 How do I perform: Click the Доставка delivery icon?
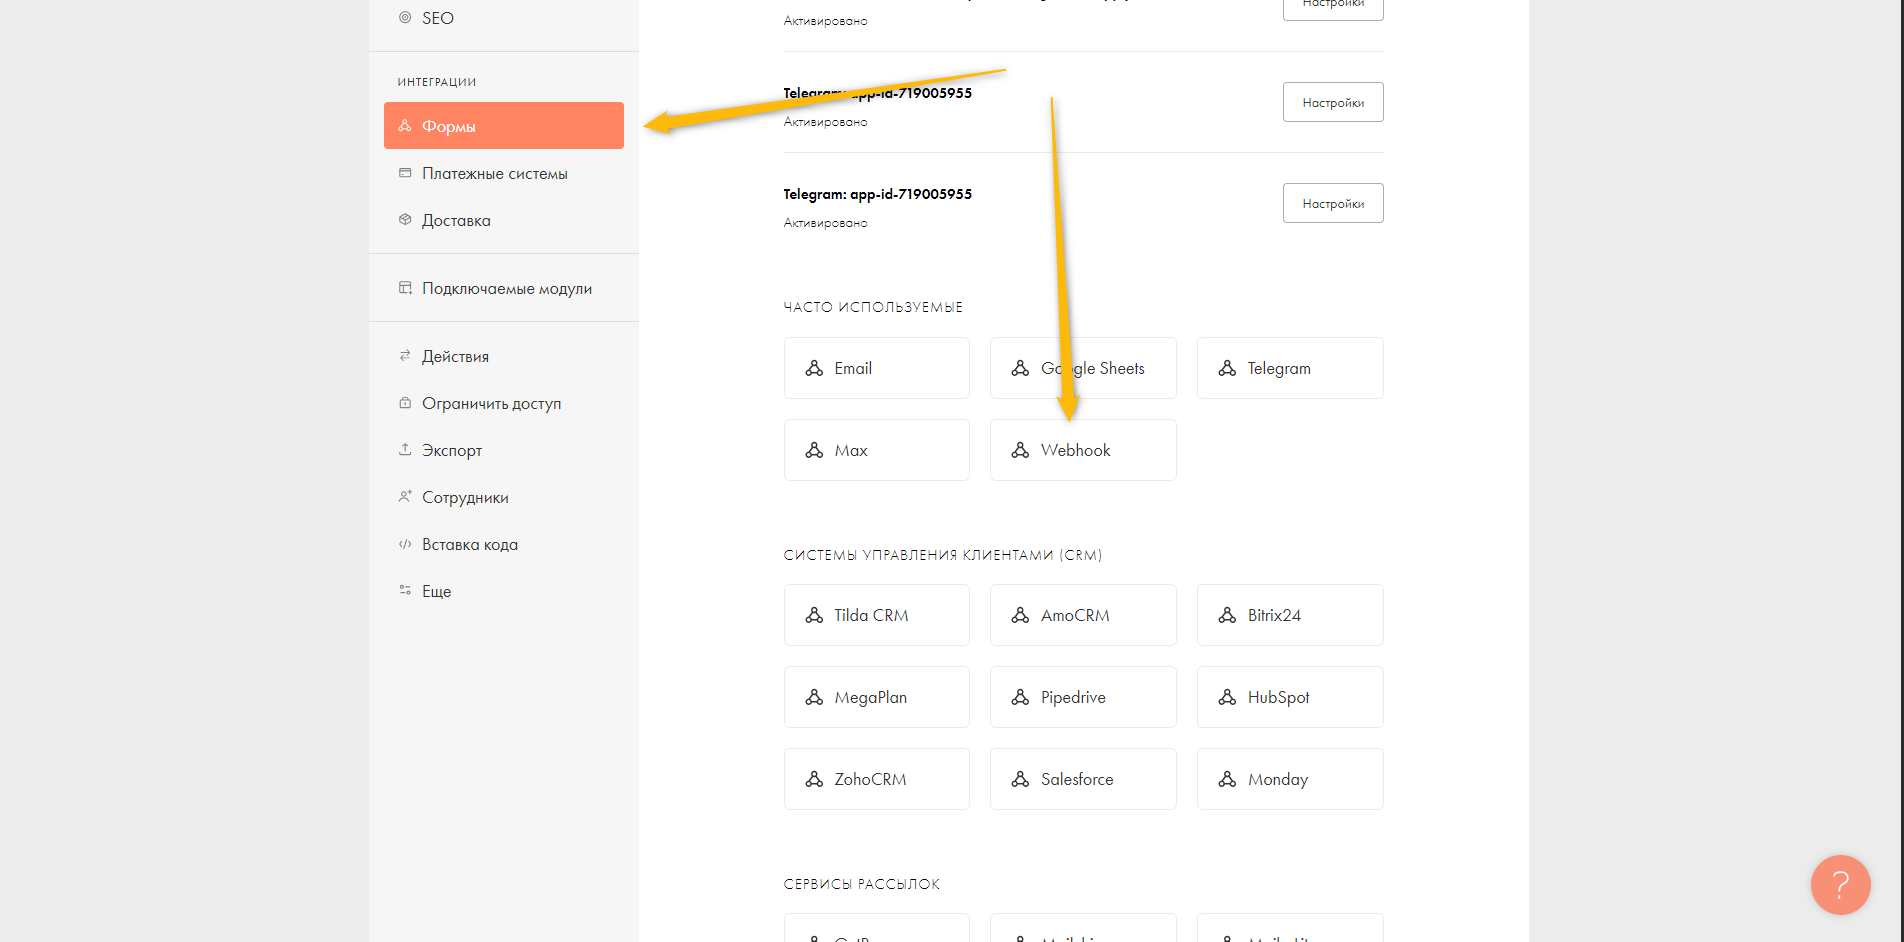coord(404,220)
